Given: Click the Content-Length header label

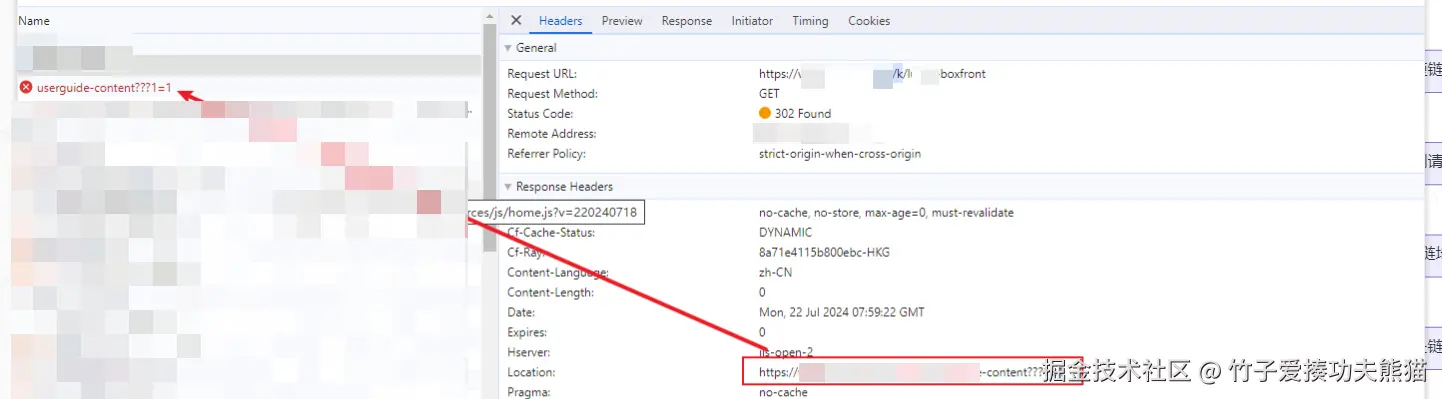Looking at the screenshot, I should 550,293.
